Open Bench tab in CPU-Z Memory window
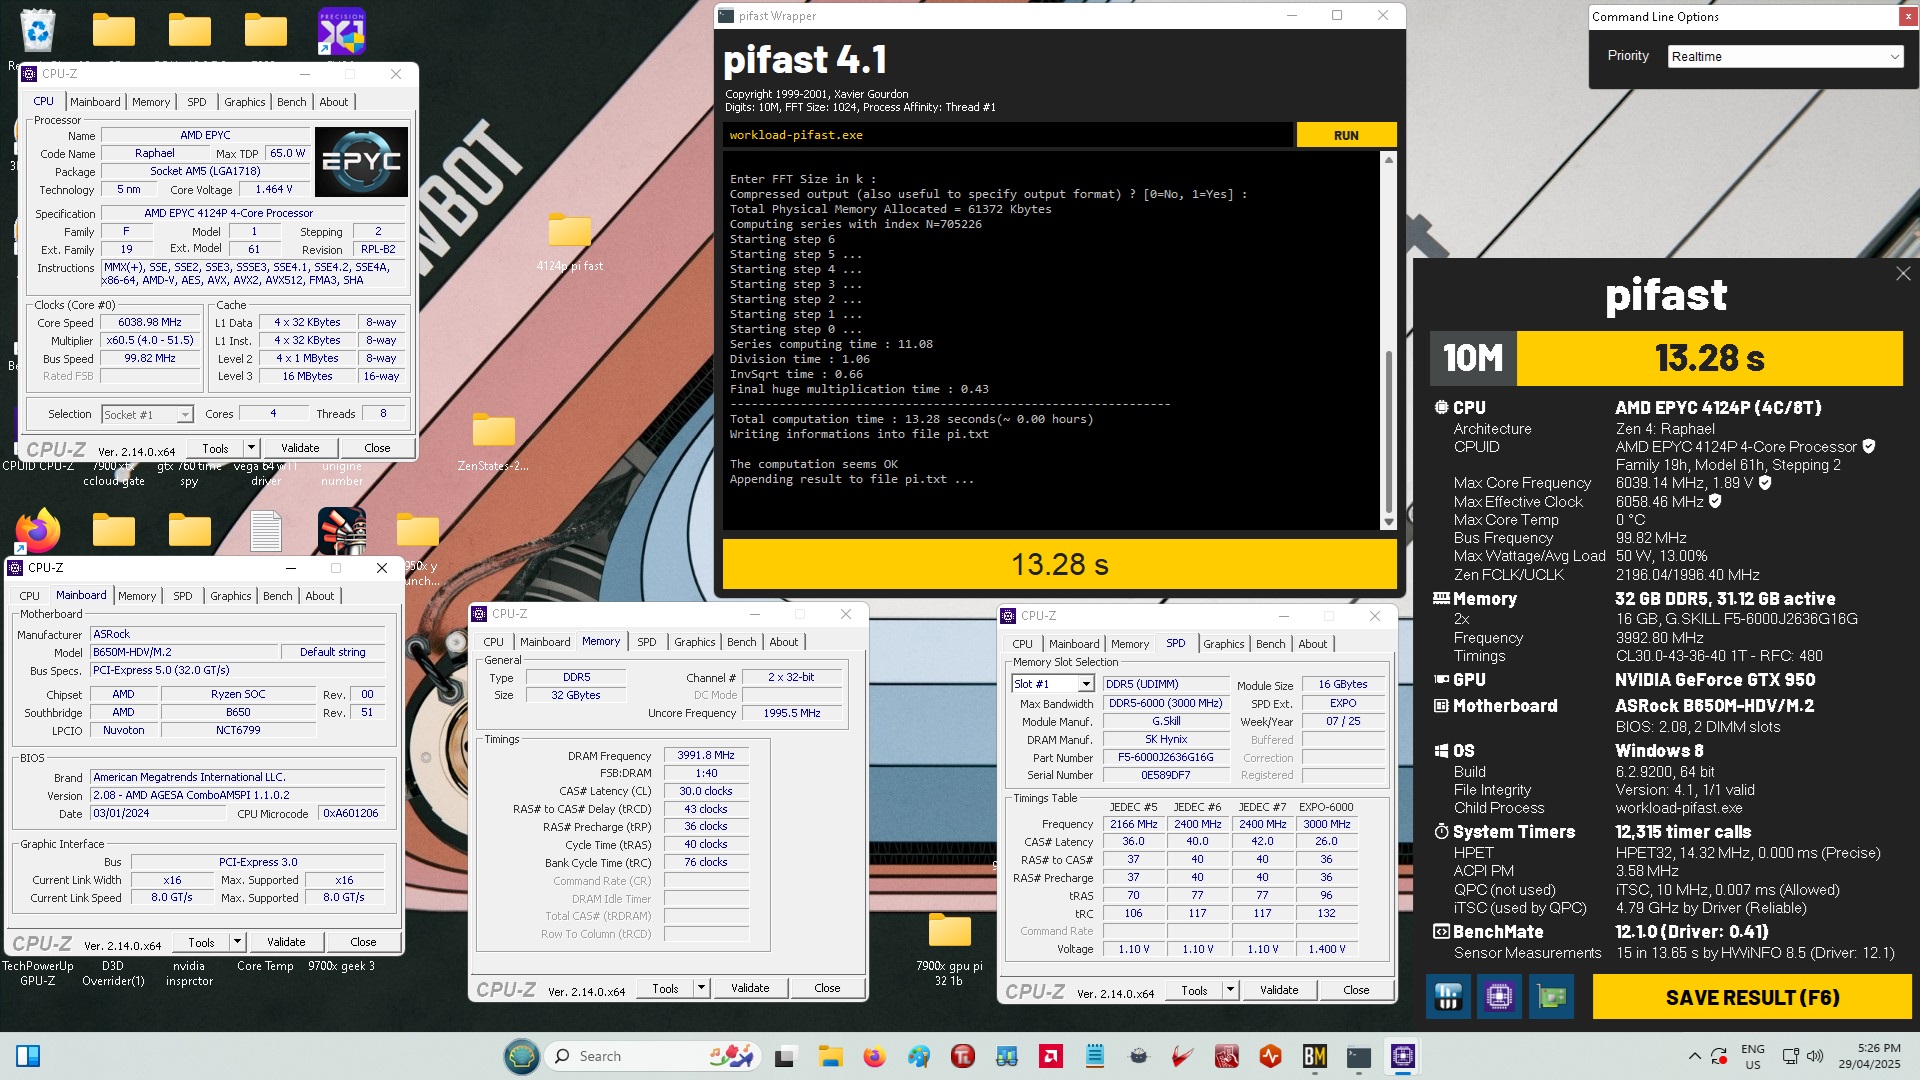Image resolution: width=1920 pixels, height=1080 pixels. tap(741, 642)
